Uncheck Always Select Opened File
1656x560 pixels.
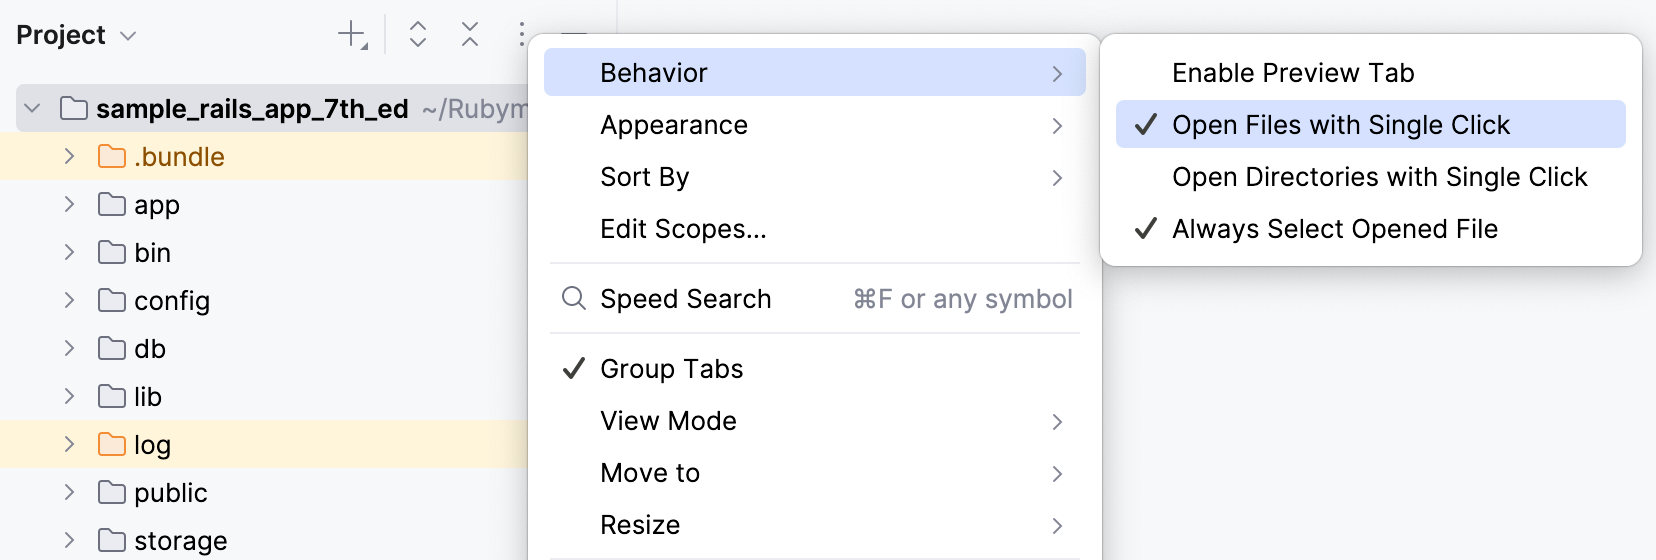[x=1334, y=229]
